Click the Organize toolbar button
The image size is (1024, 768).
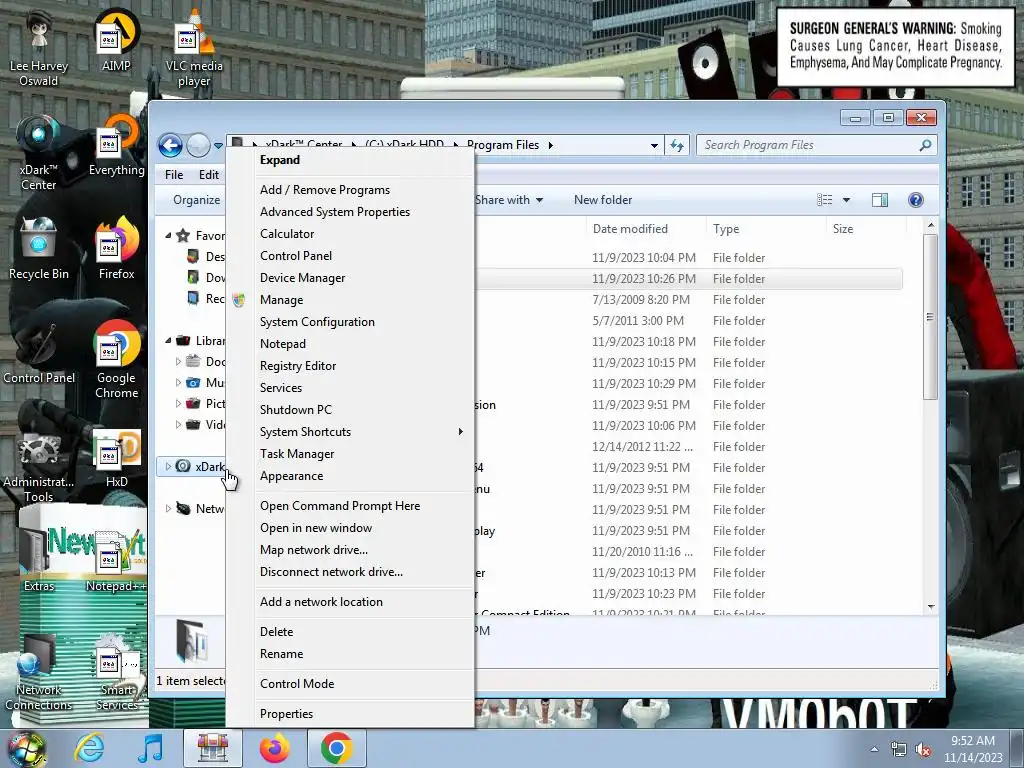pyautogui.click(x=196, y=200)
